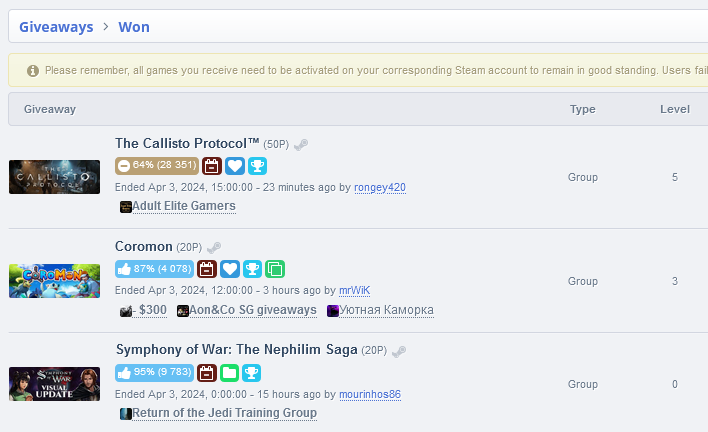Open the calendar icon in The Callisto Protocol row
708x432 pixels.
pos(212,166)
